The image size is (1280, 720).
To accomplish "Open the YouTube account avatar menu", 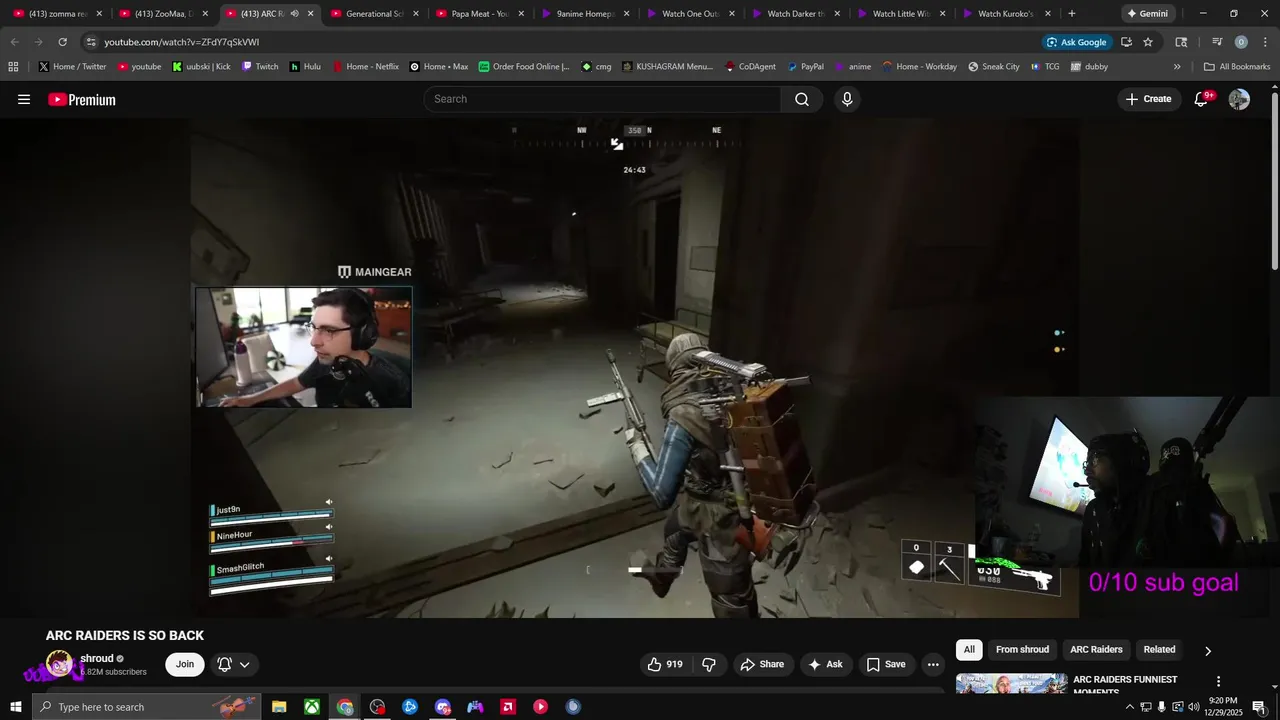I will point(1239,99).
